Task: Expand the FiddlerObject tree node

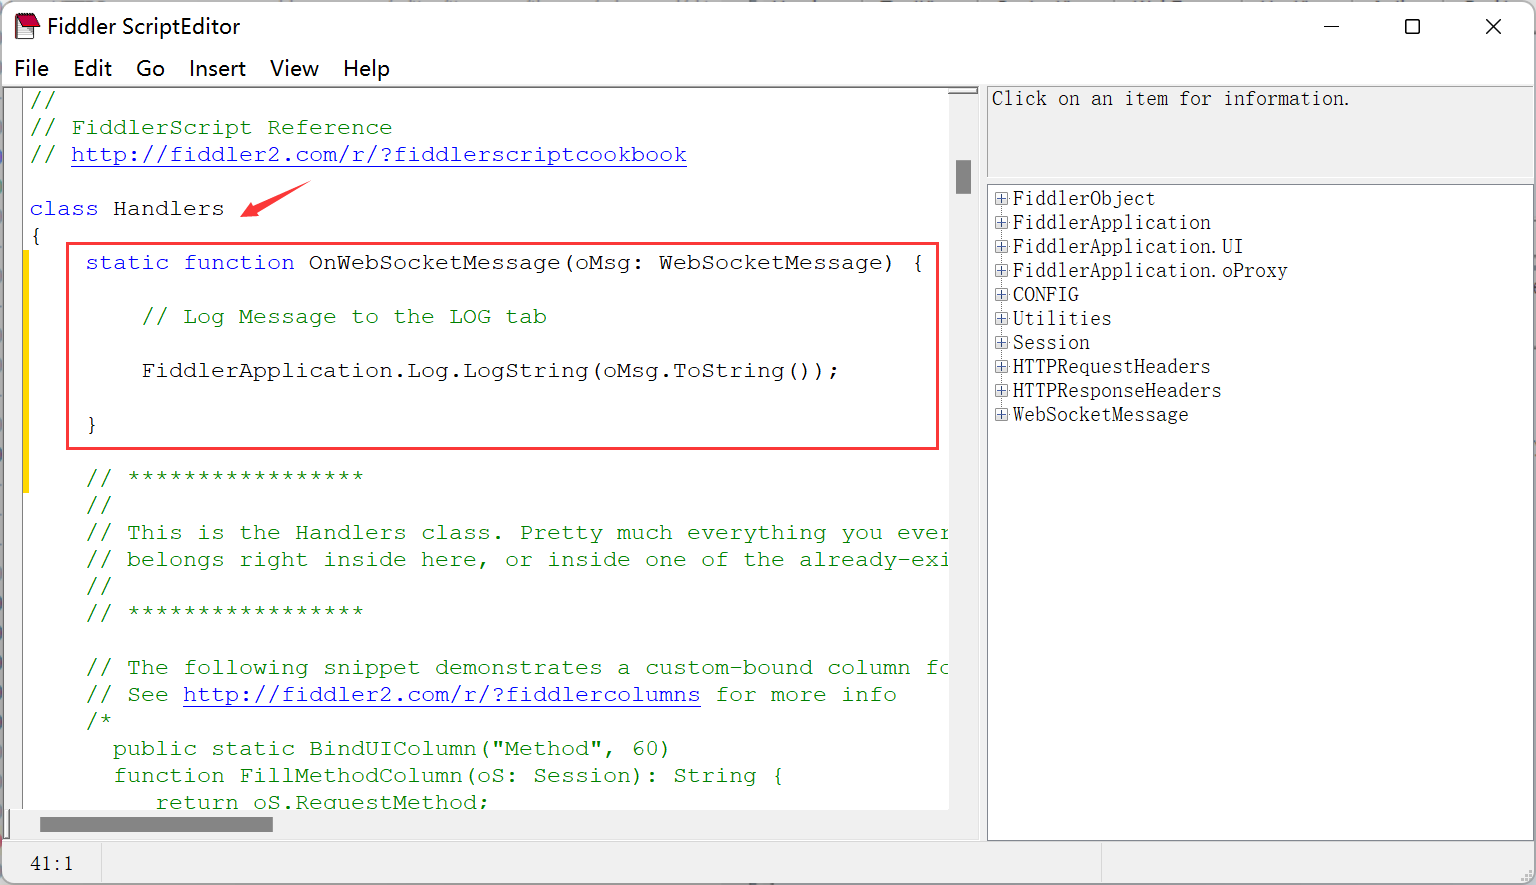Action: (1001, 198)
